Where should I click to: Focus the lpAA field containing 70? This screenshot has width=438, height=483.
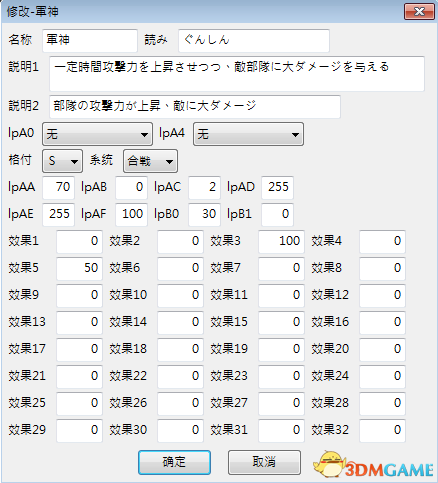point(59,188)
